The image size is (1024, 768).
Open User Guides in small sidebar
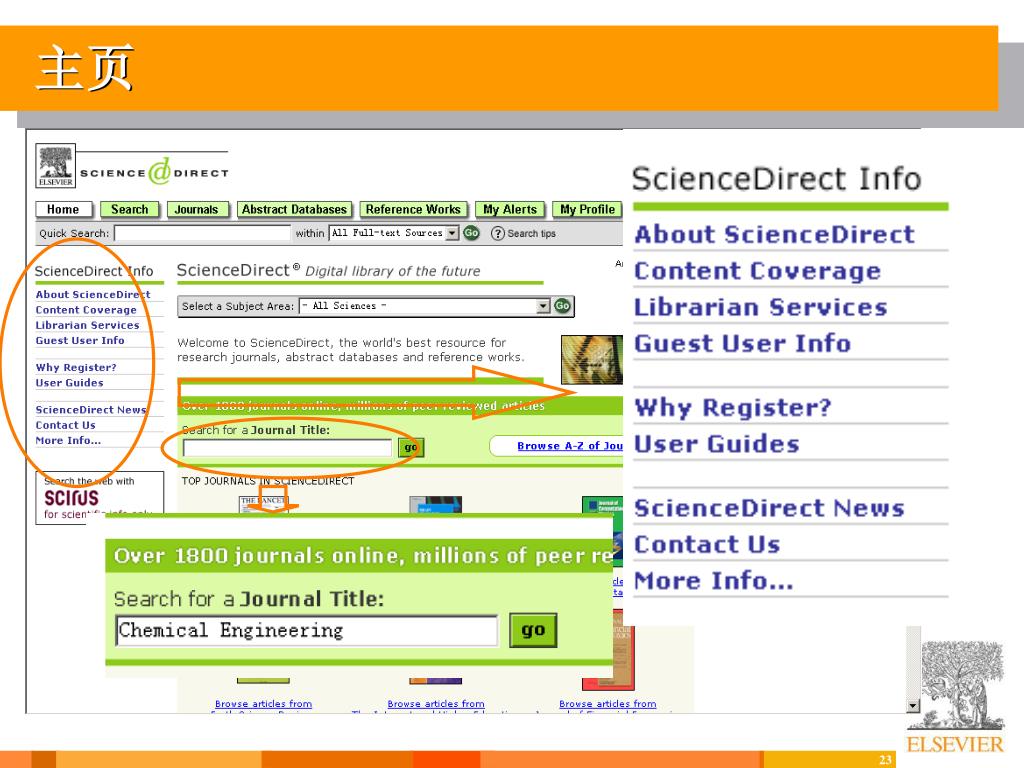tap(69, 383)
